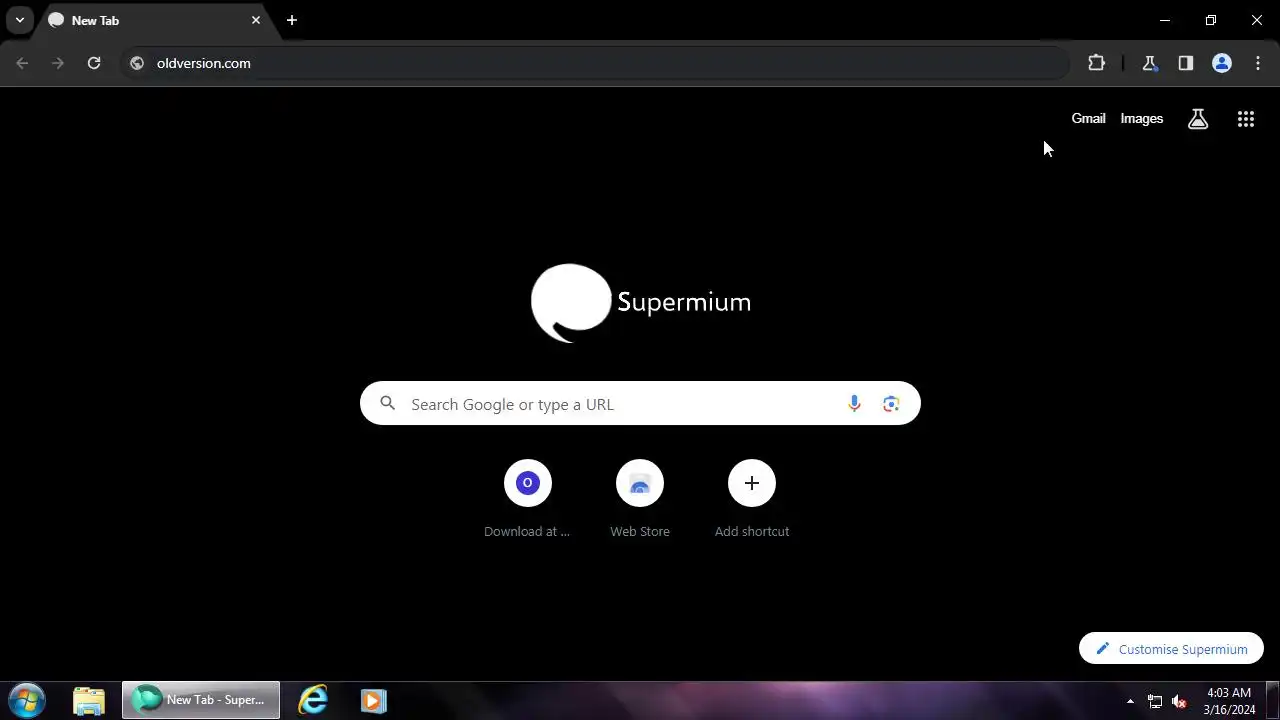Select New Tab - Supermium taskbar button
Image resolution: width=1280 pixels, height=720 pixels.
click(201, 700)
